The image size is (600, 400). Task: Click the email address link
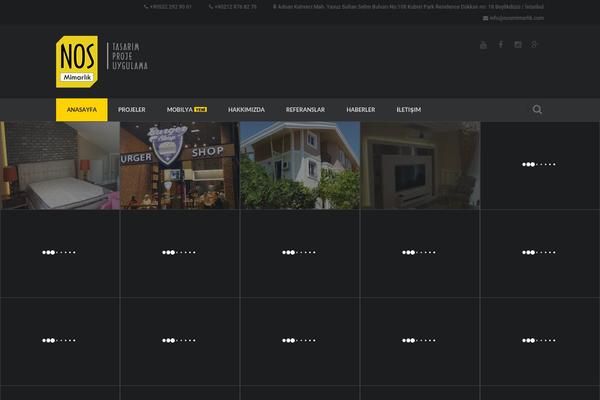pyautogui.click(x=513, y=18)
